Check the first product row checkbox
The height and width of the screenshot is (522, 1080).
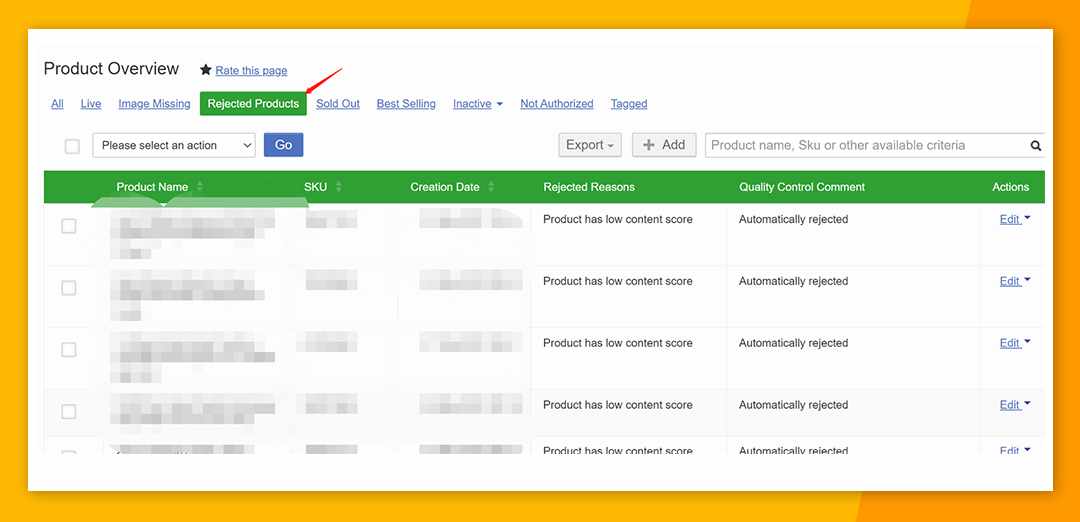(69, 226)
